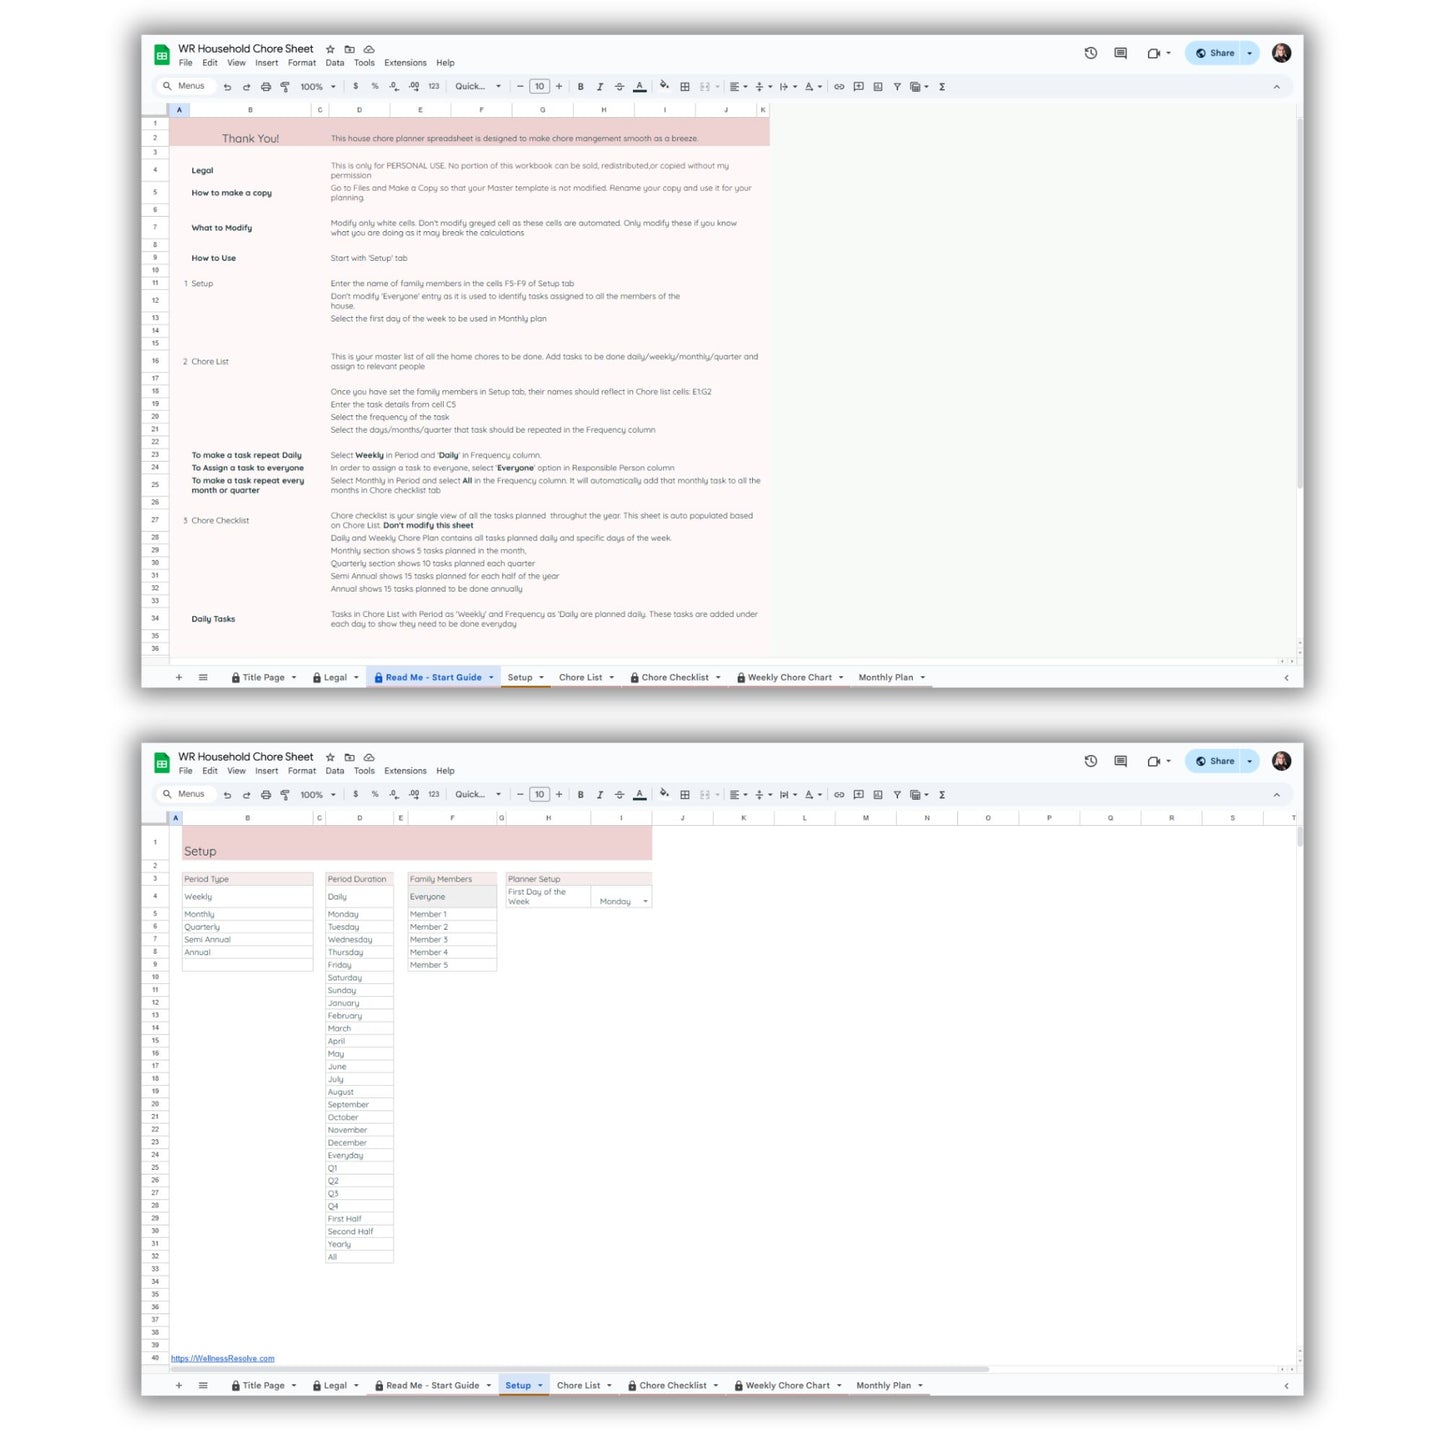Click borders icon in Read Me window toolbar
Image resolution: width=1445 pixels, height=1445 pixels.
point(685,87)
